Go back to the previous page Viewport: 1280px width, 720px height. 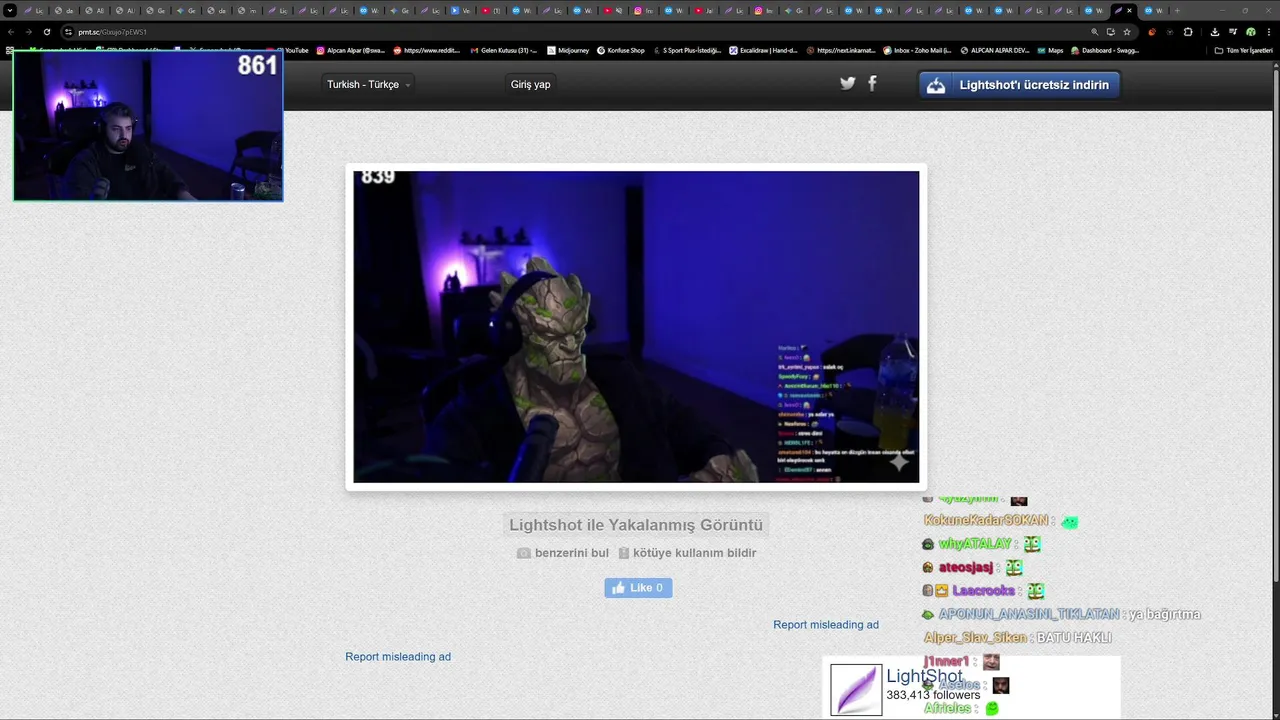pos(11,32)
